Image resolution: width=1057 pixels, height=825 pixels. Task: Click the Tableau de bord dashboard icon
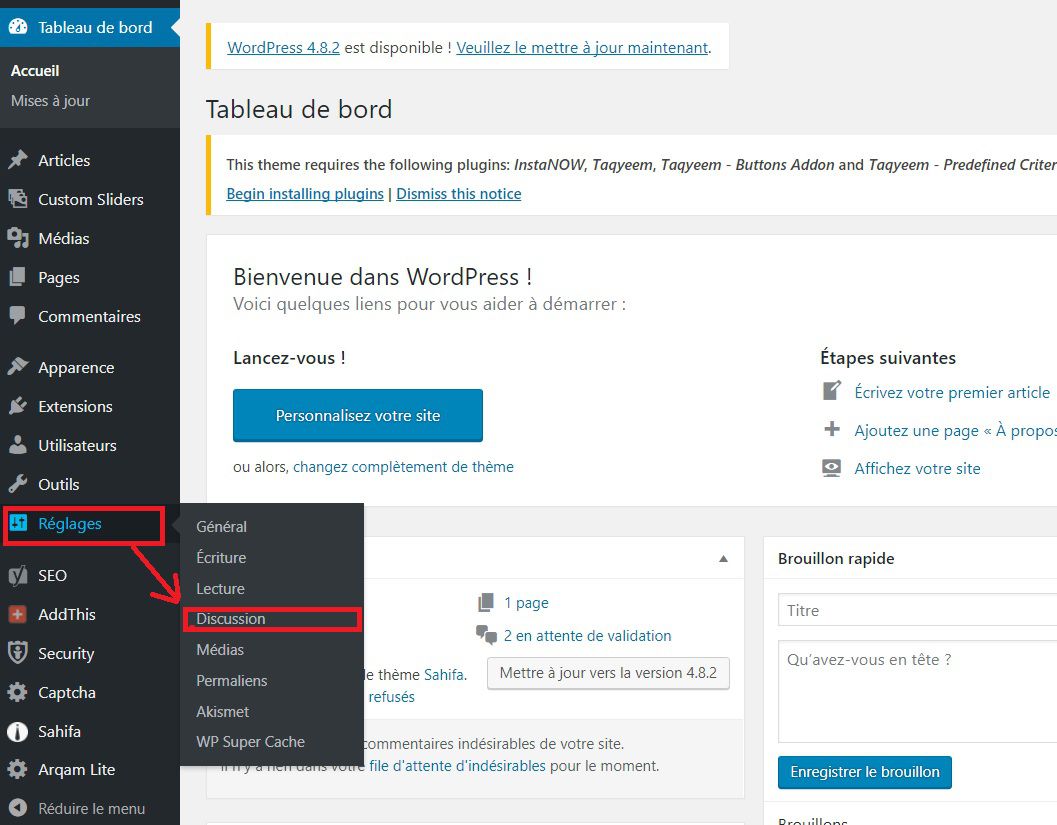[18, 27]
